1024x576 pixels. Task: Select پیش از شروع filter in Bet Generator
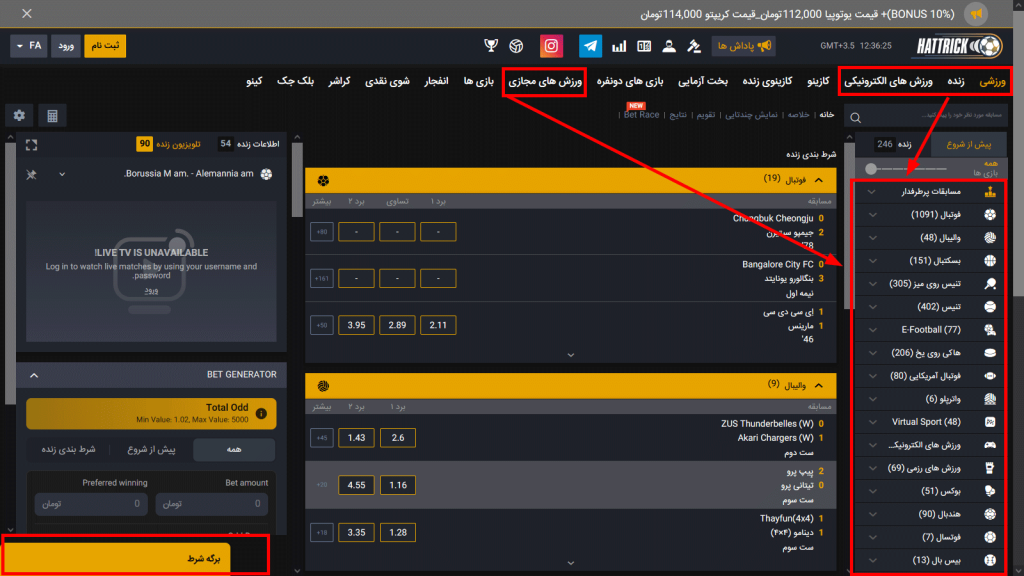153,450
